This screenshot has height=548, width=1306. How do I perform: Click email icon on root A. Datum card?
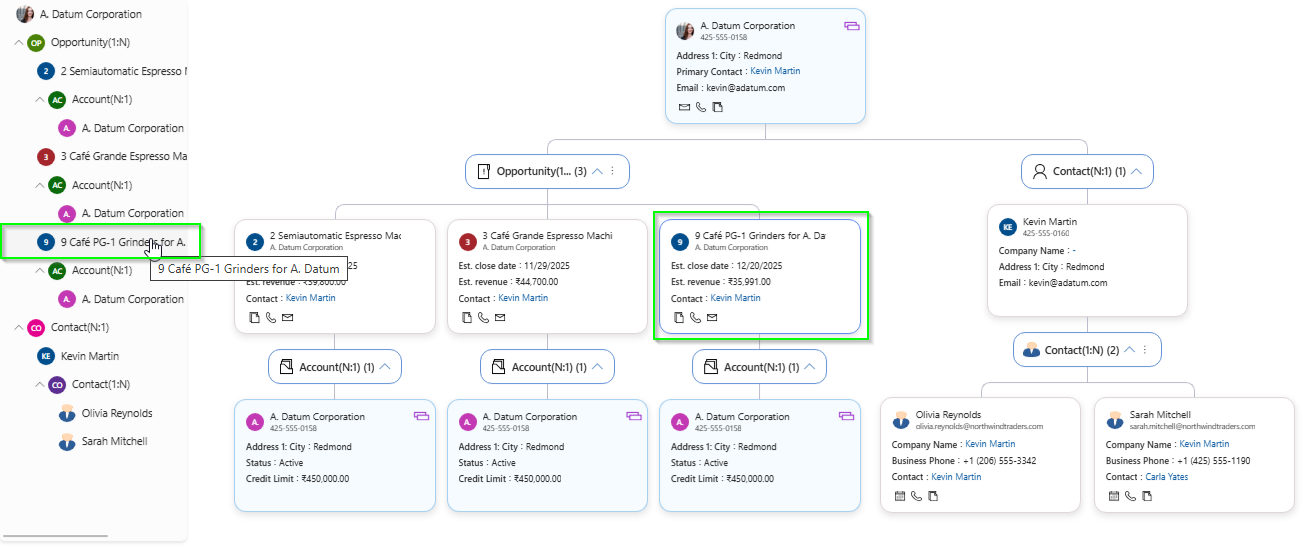pyautogui.click(x=684, y=107)
